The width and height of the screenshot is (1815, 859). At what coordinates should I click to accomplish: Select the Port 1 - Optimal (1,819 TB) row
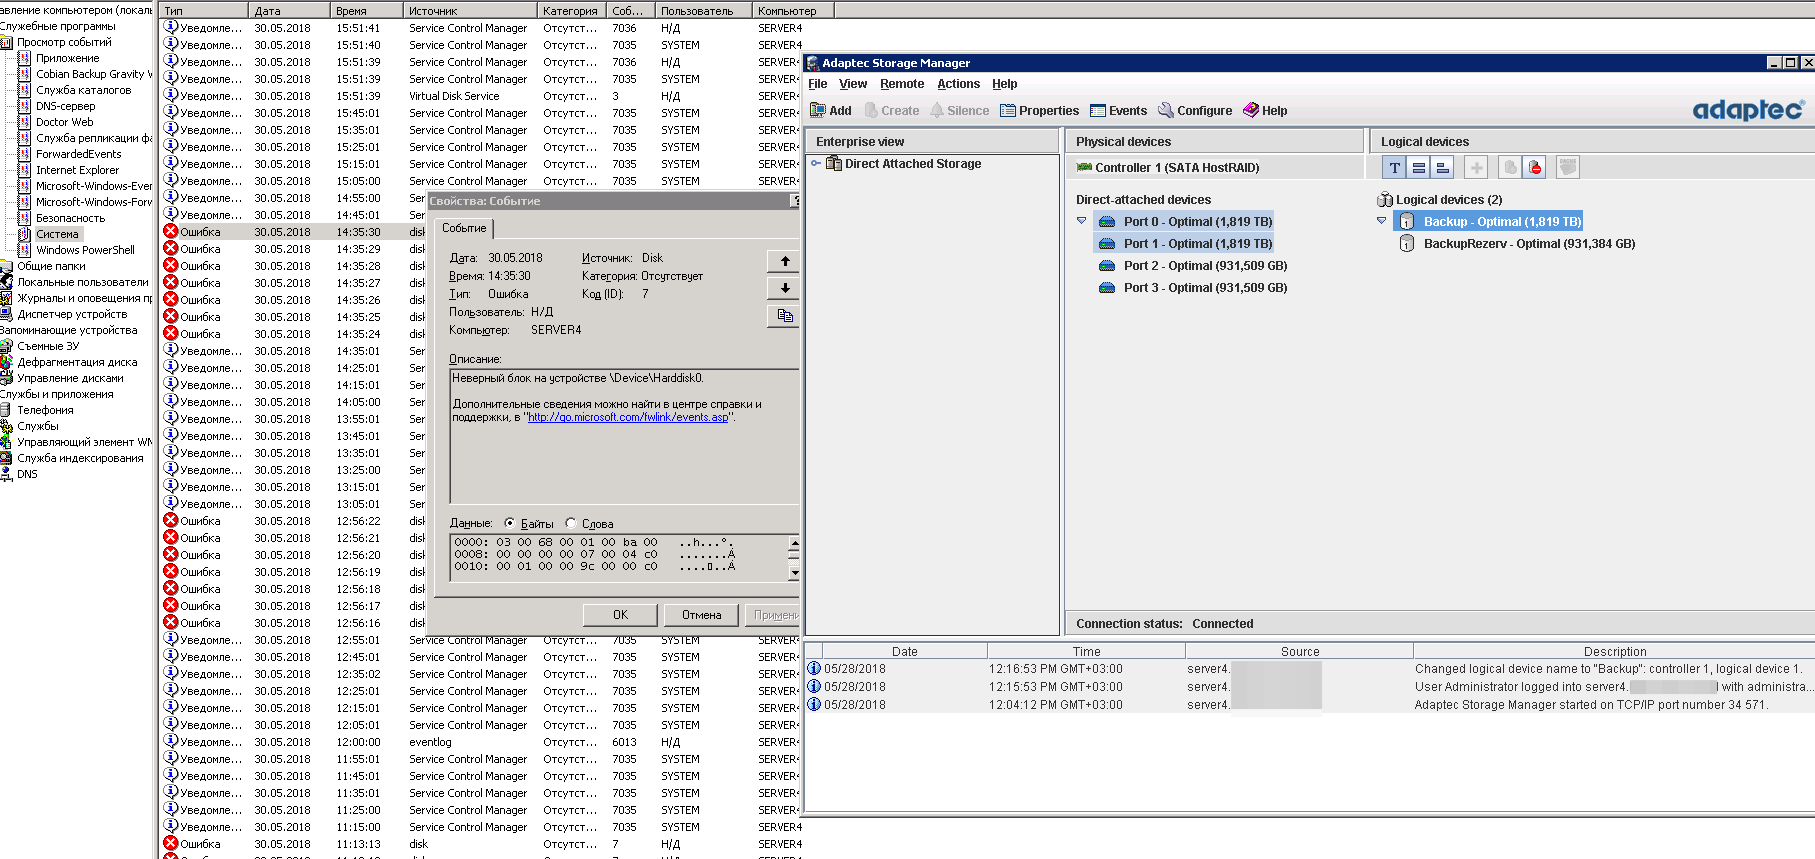tap(1186, 244)
